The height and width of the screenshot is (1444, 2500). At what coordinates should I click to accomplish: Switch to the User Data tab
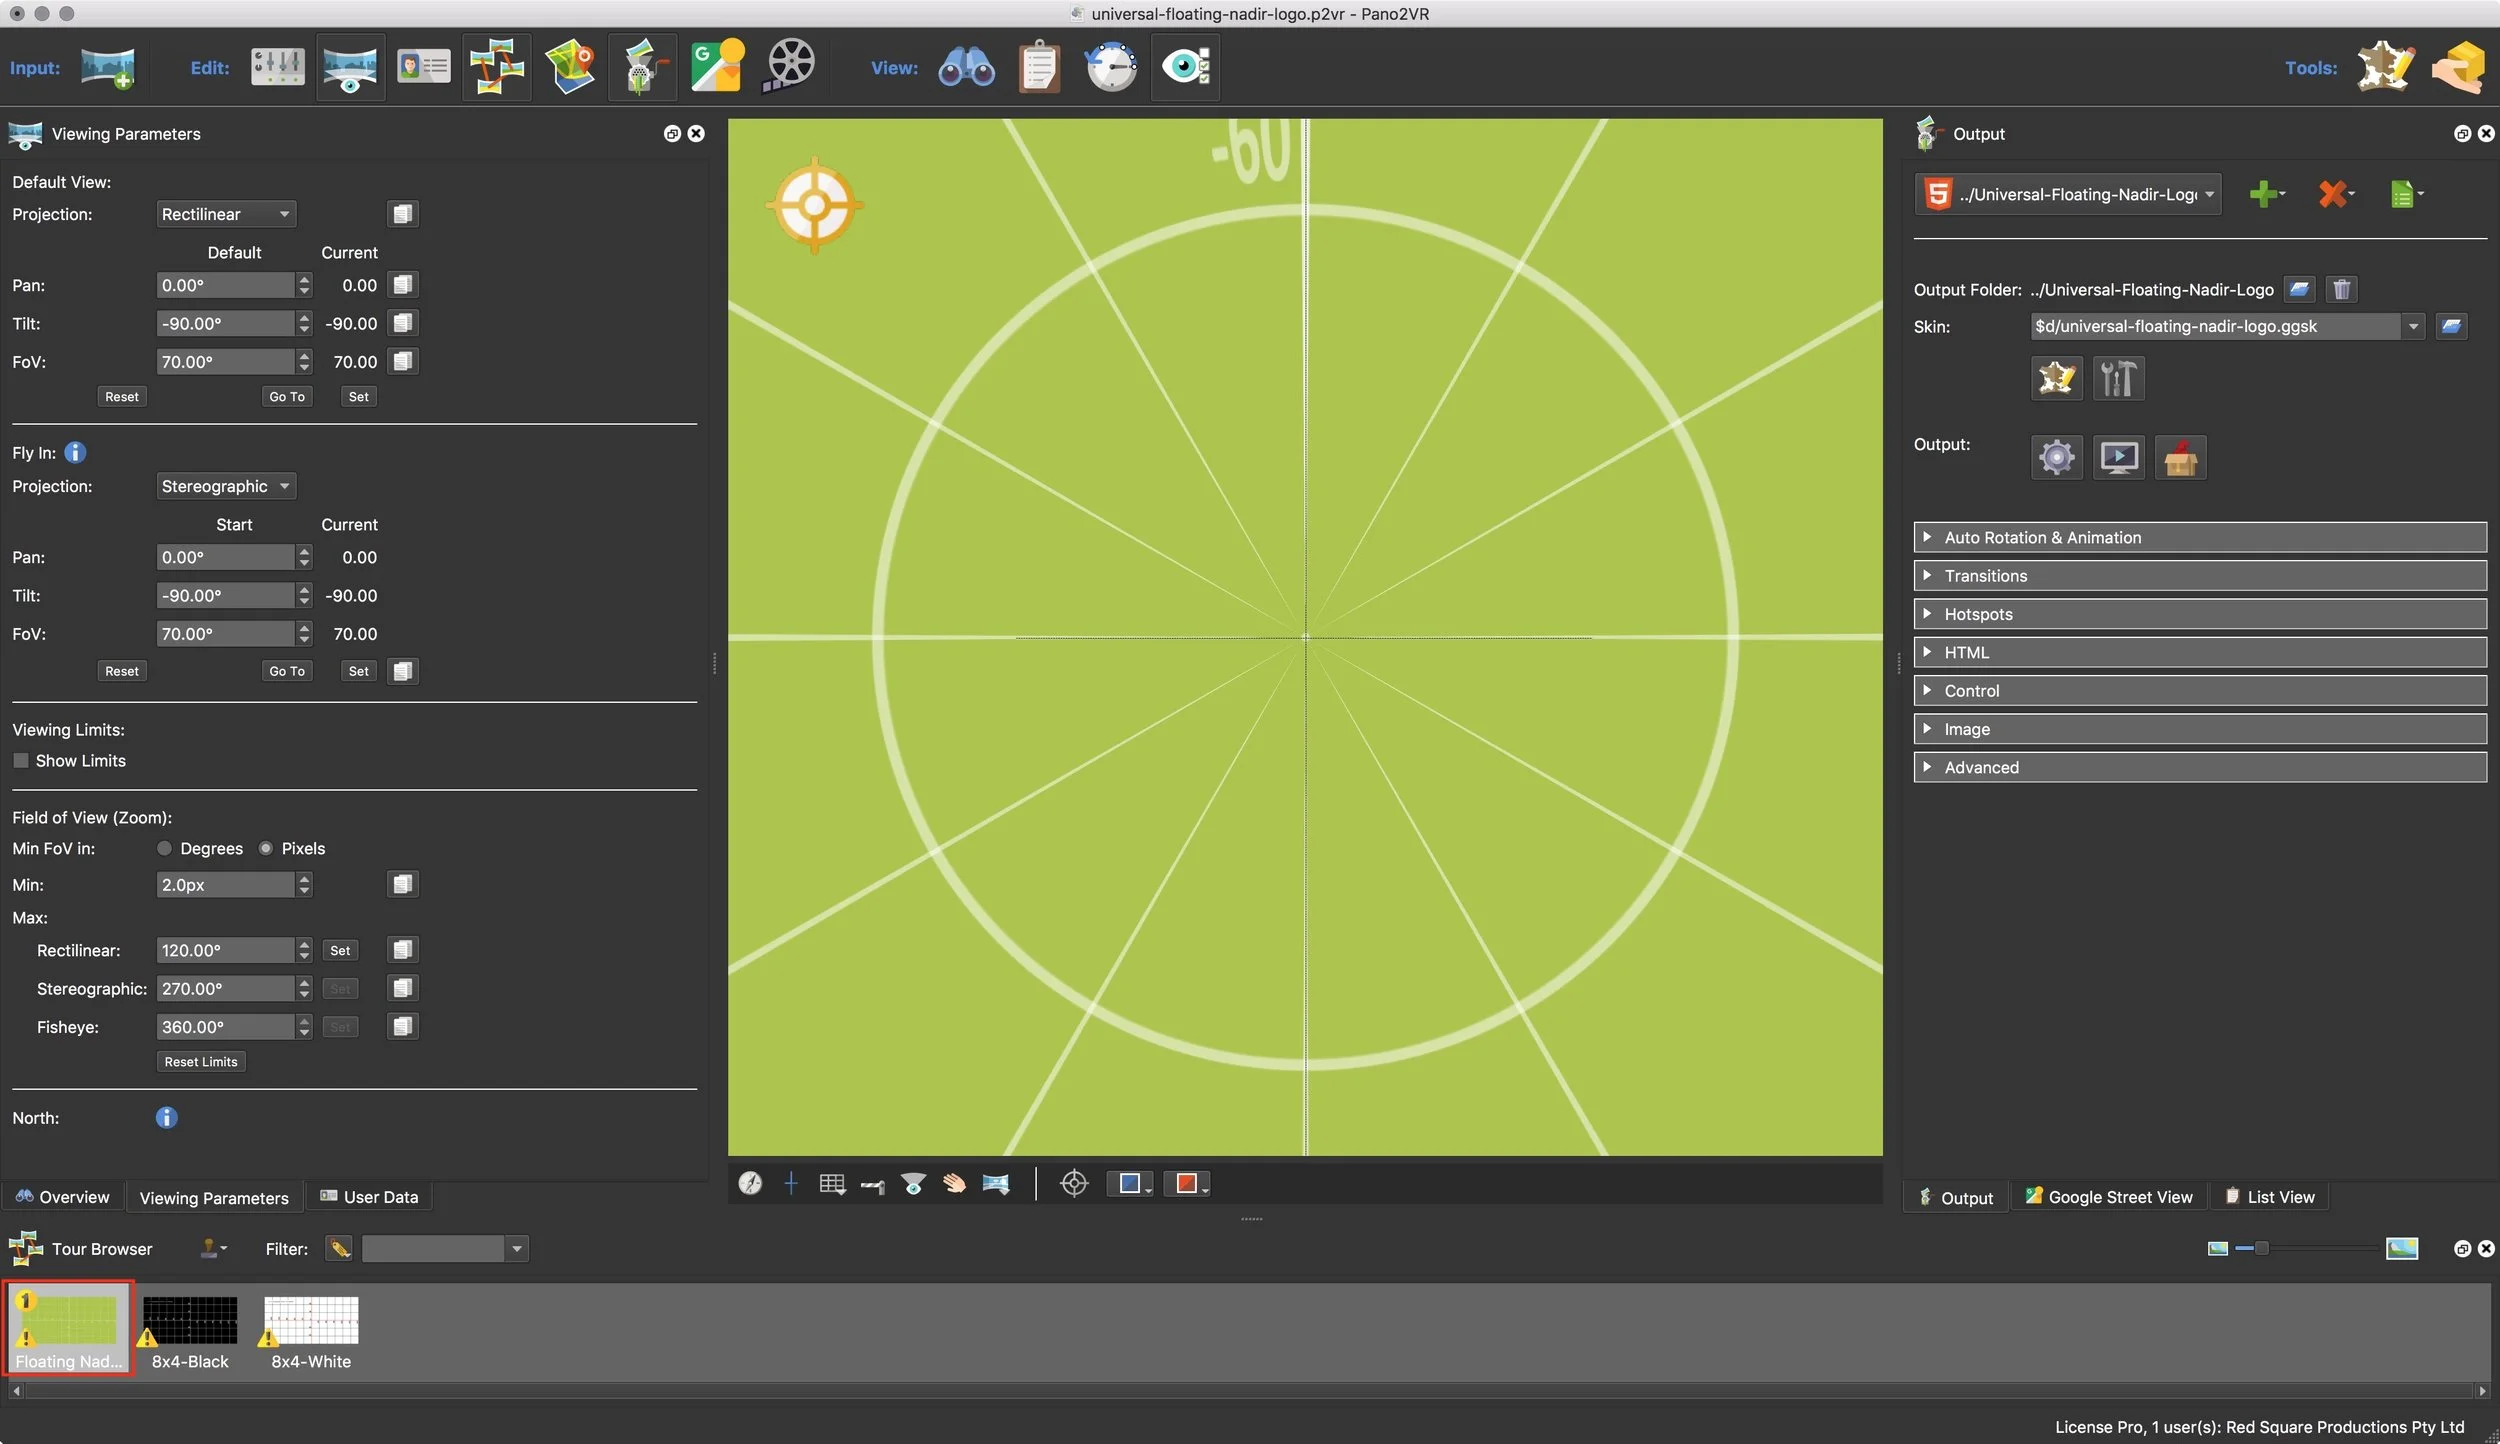(x=369, y=1197)
